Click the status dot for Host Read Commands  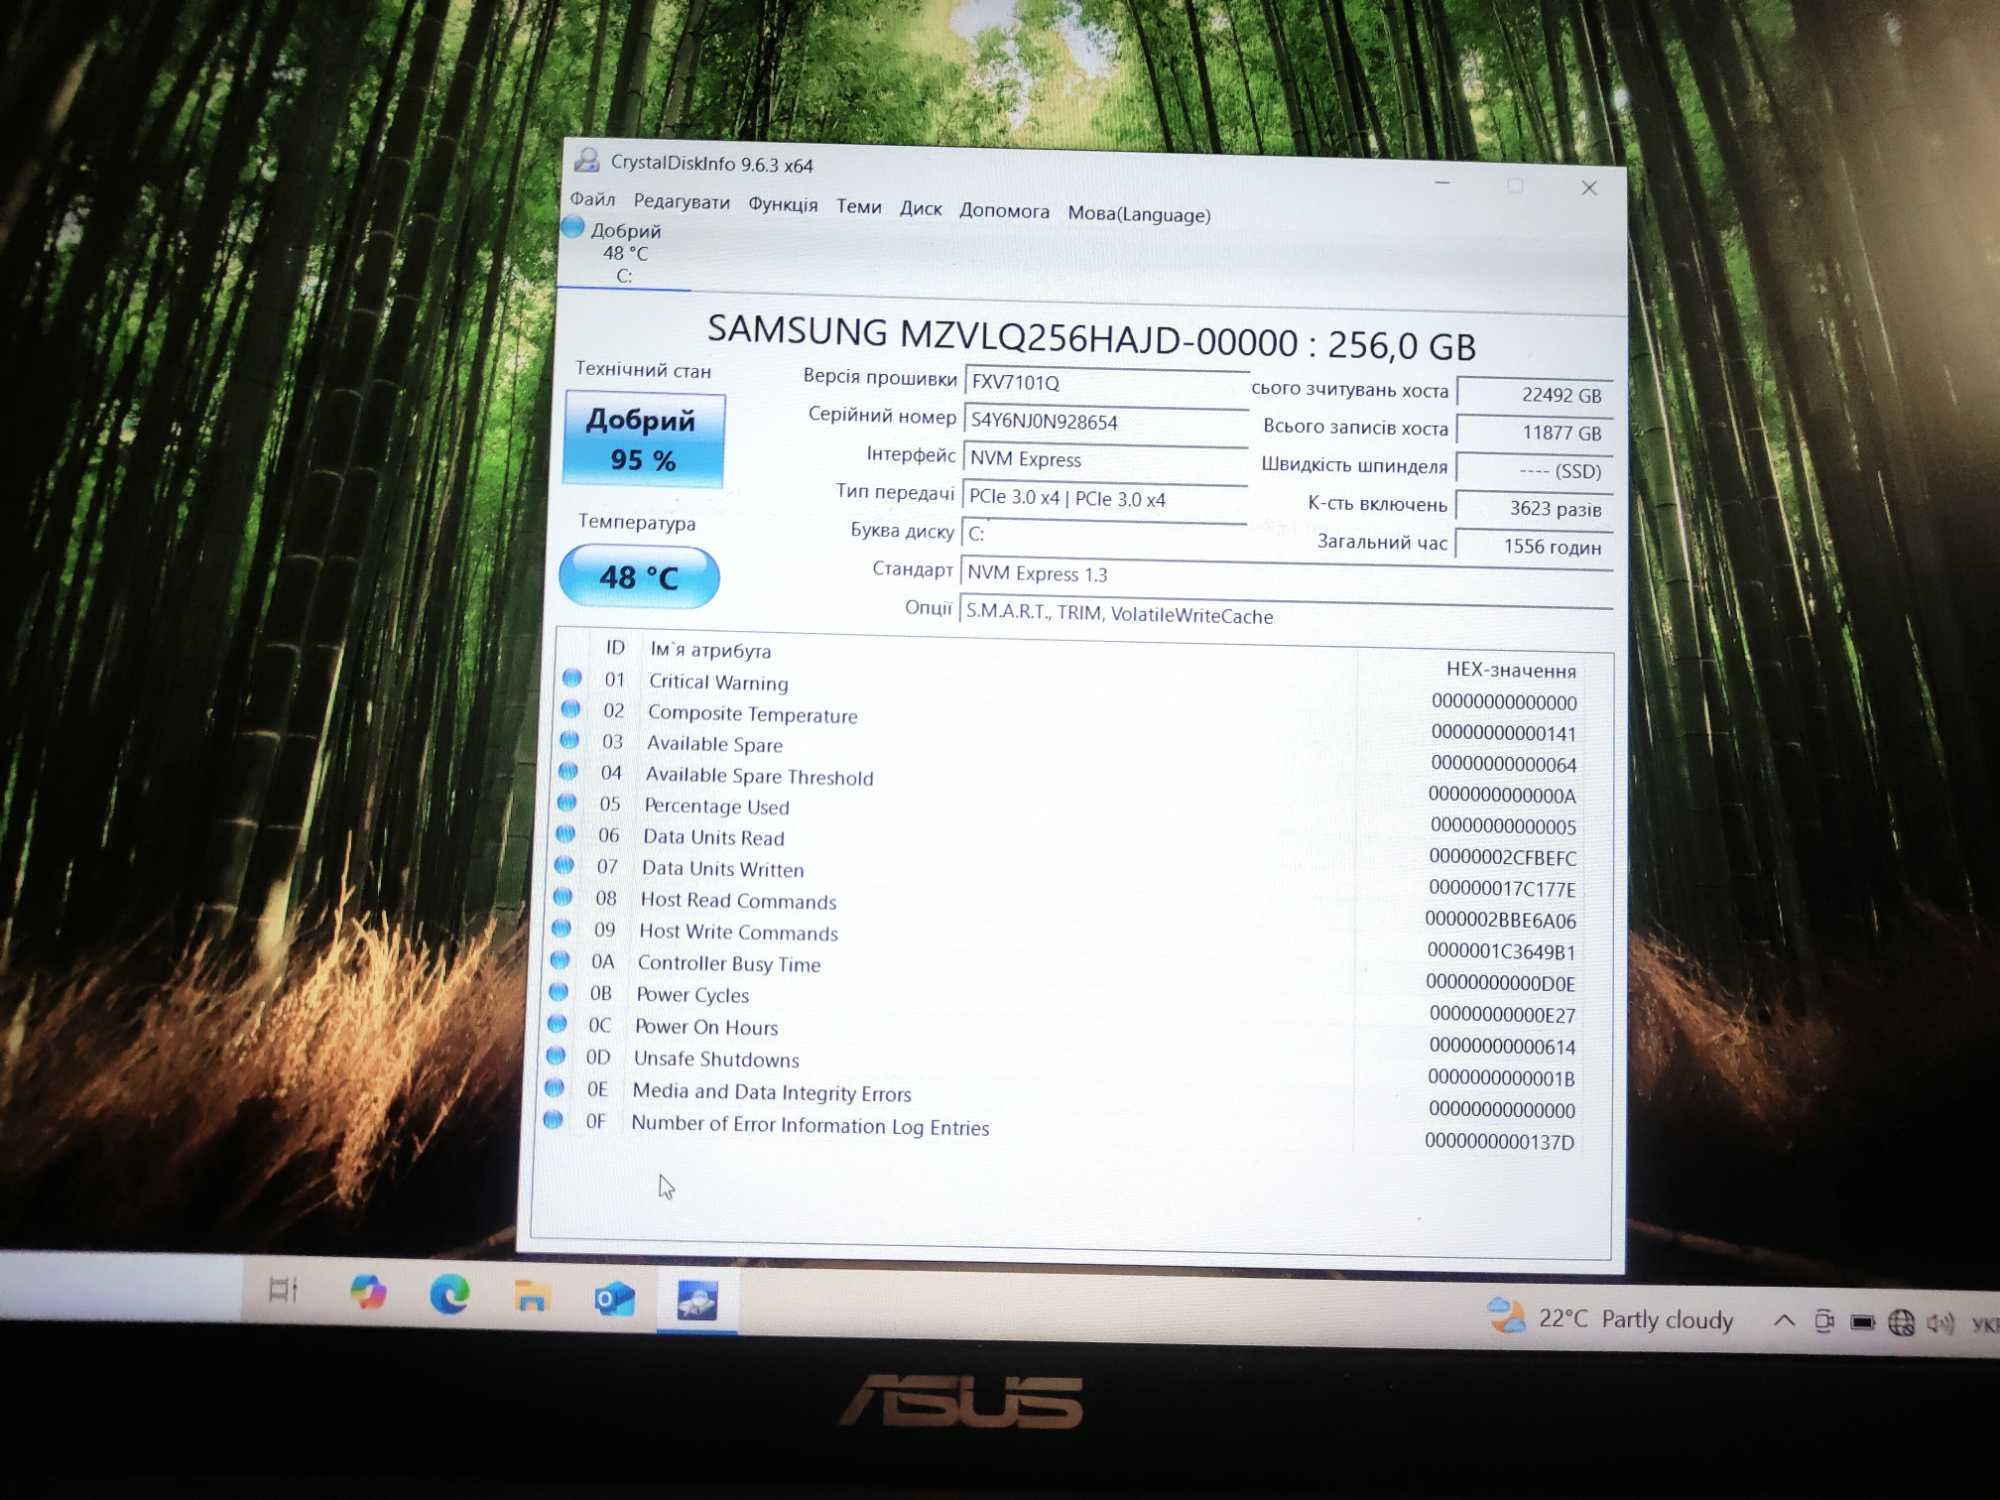coord(563,896)
